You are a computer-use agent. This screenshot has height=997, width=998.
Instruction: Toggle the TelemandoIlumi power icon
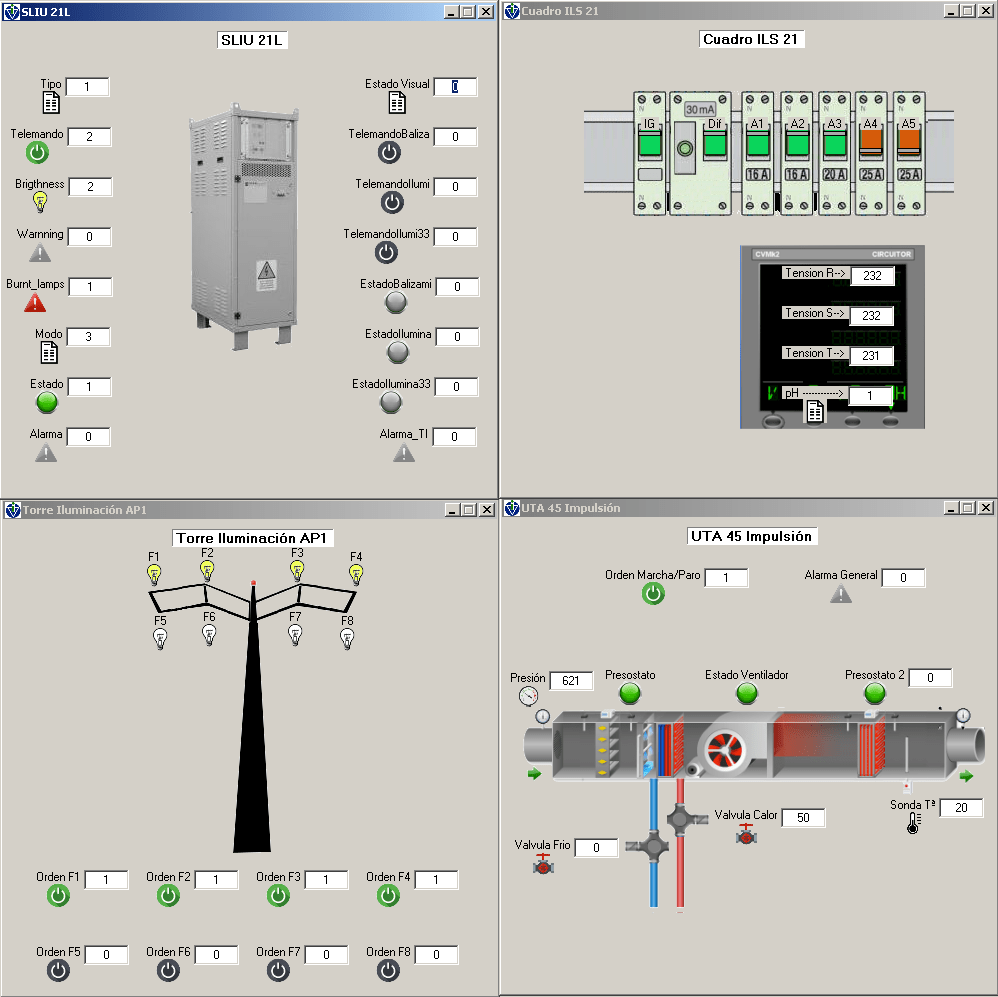tap(392, 202)
